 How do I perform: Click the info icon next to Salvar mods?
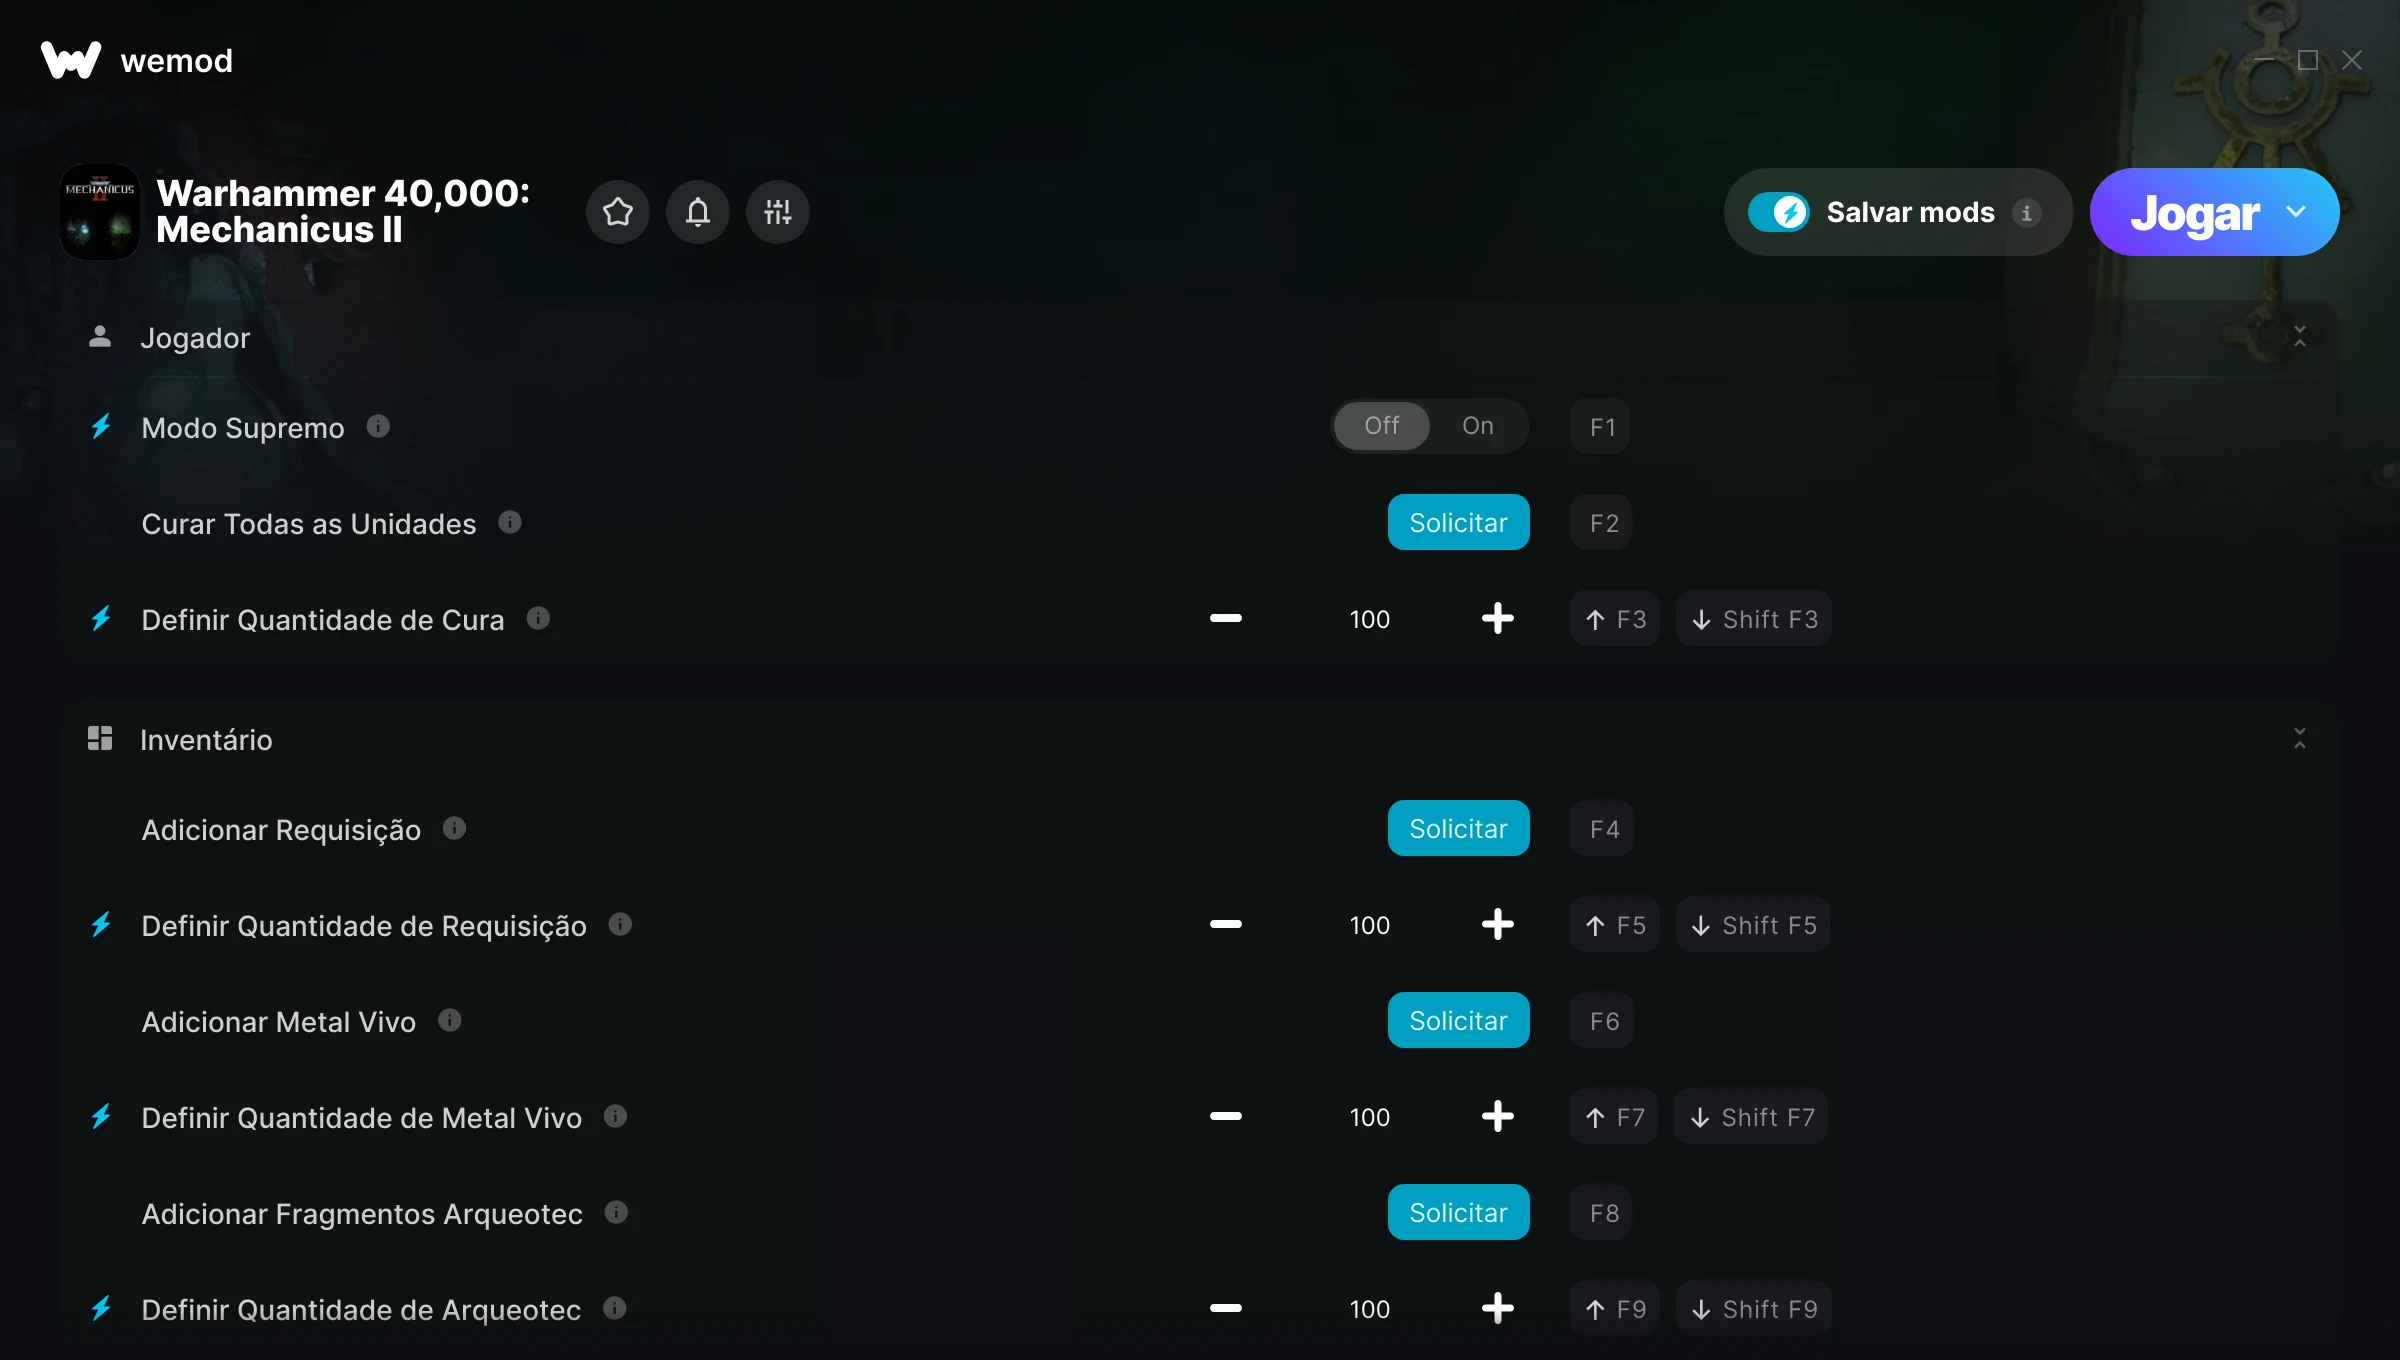pyautogui.click(x=2026, y=213)
